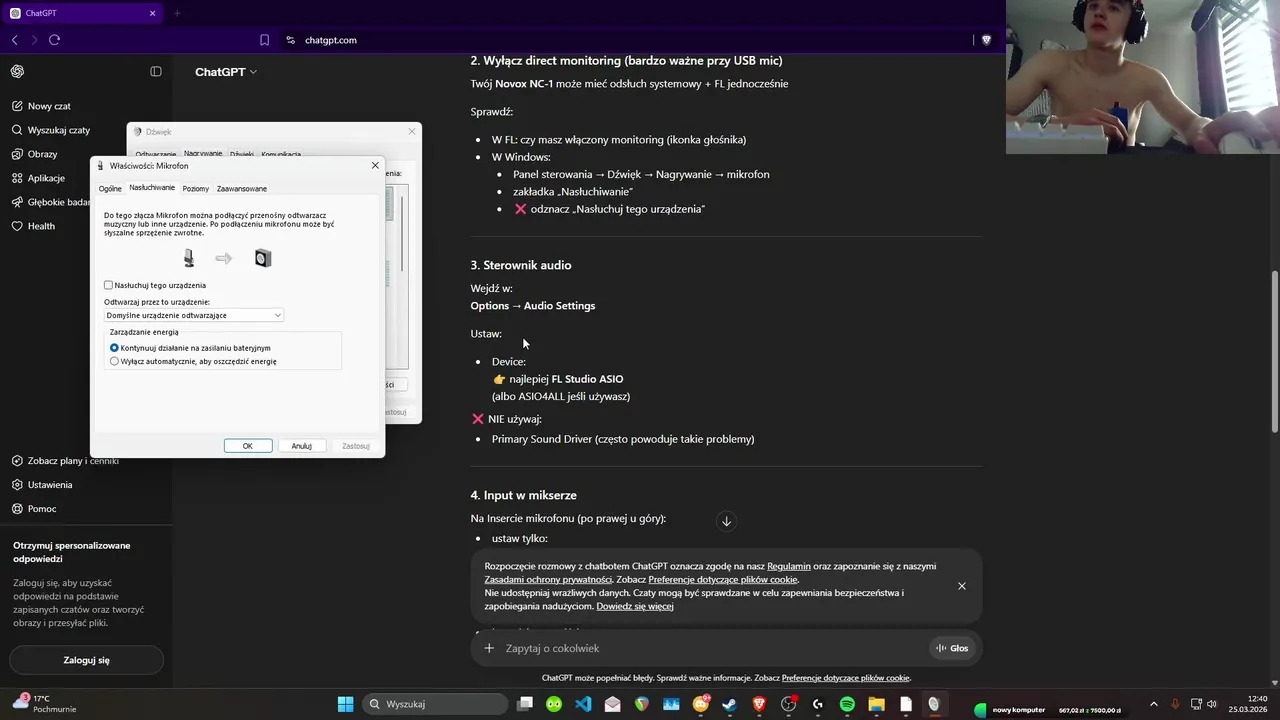Open a new browser tab with plus

tap(177, 13)
